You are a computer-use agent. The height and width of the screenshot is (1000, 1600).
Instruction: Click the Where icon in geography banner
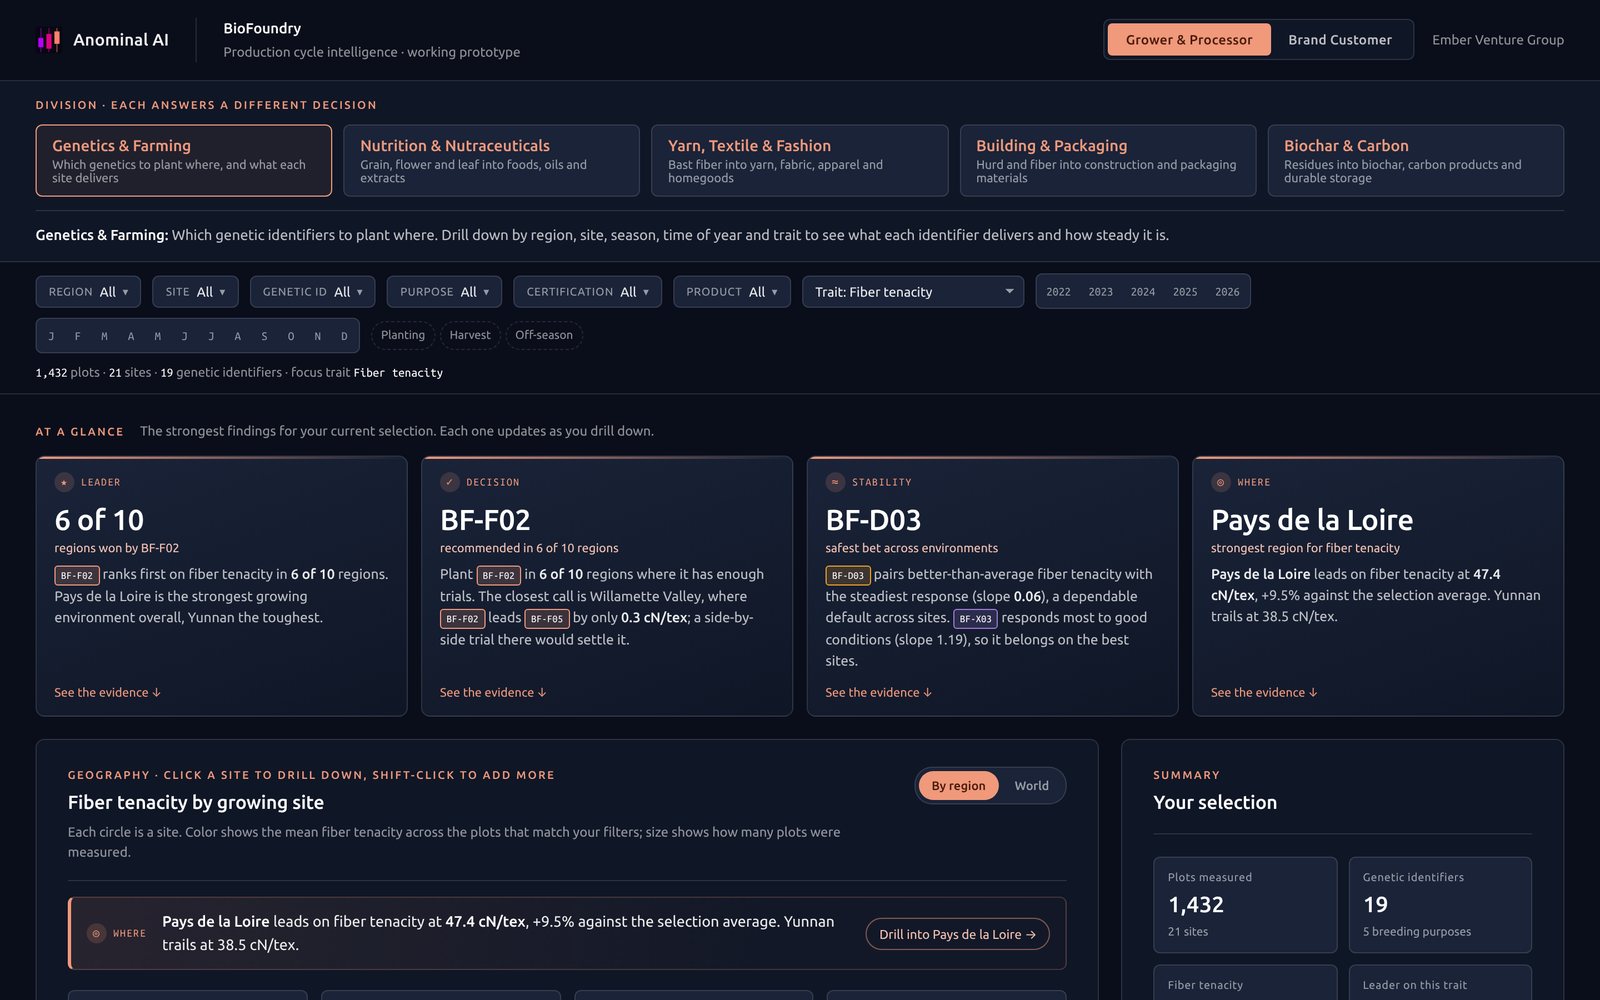pos(96,933)
